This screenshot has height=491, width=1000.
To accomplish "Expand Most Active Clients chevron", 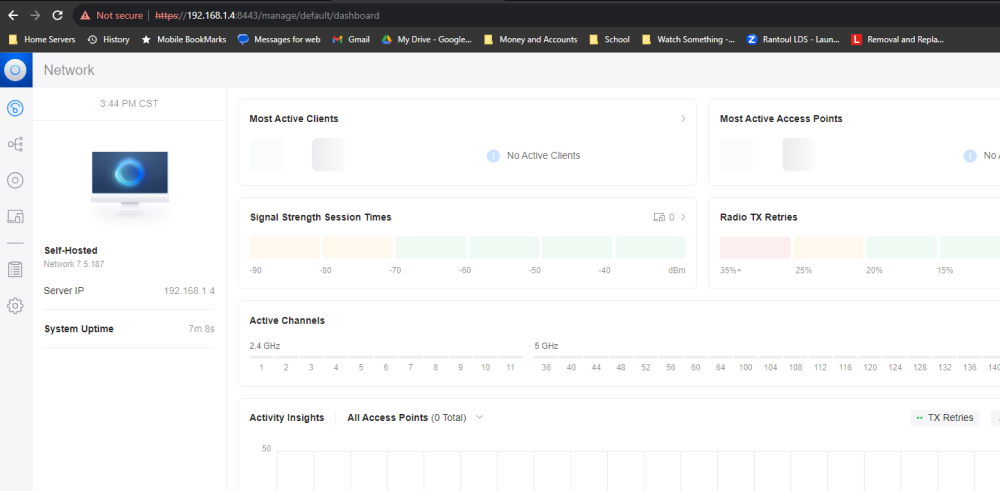I will pyautogui.click(x=683, y=119).
